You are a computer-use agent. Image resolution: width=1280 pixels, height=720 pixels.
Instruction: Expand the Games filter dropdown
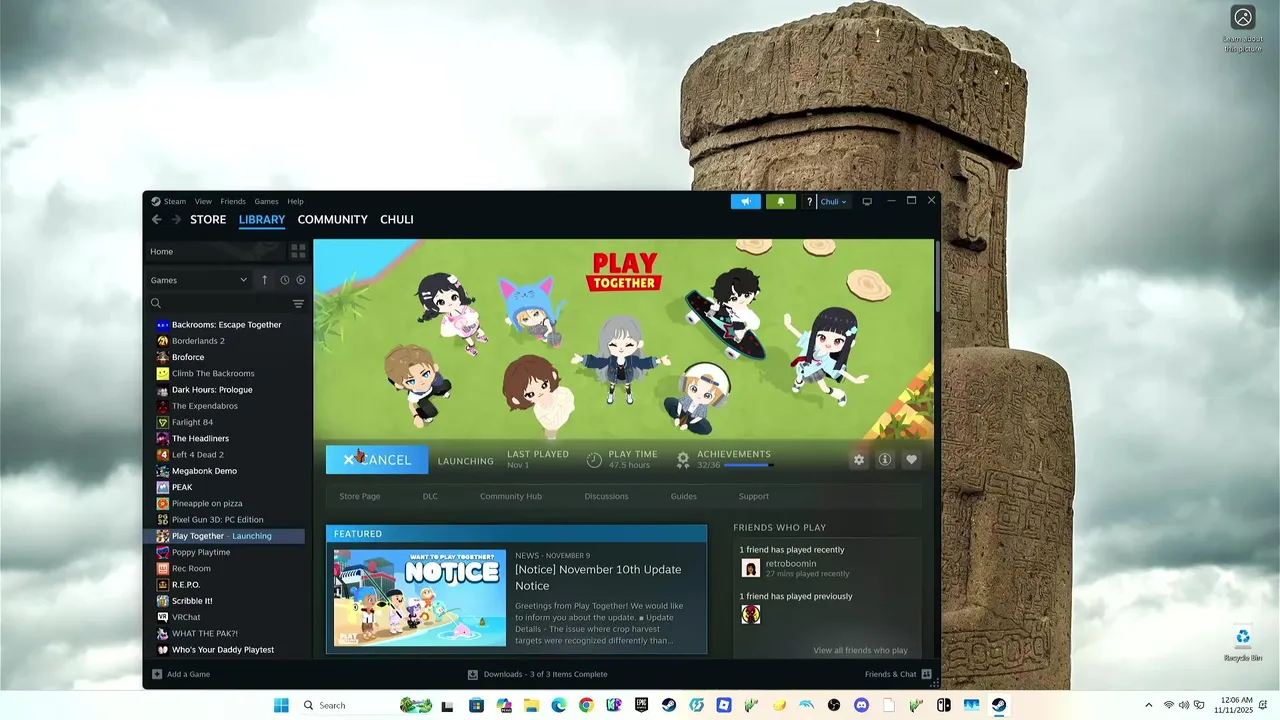click(x=198, y=280)
